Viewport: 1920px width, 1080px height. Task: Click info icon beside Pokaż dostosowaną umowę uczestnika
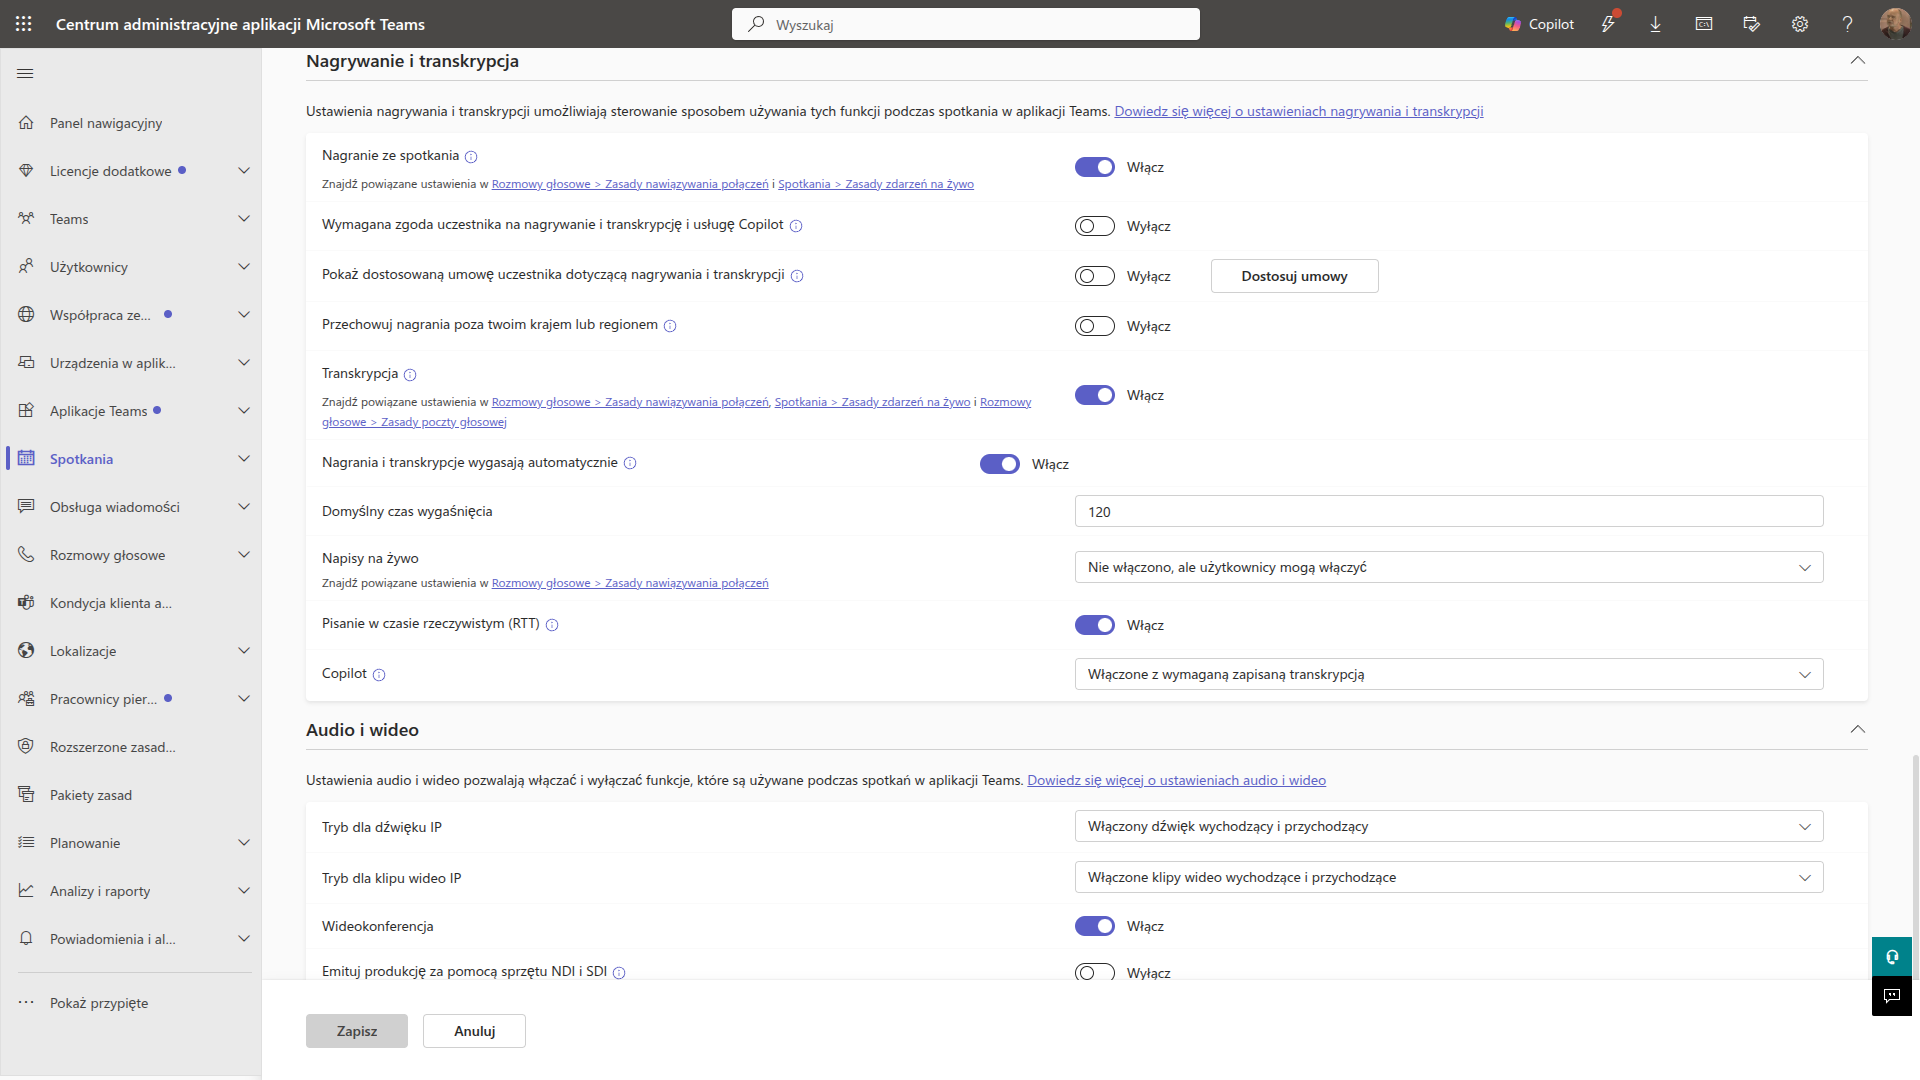tap(797, 276)
